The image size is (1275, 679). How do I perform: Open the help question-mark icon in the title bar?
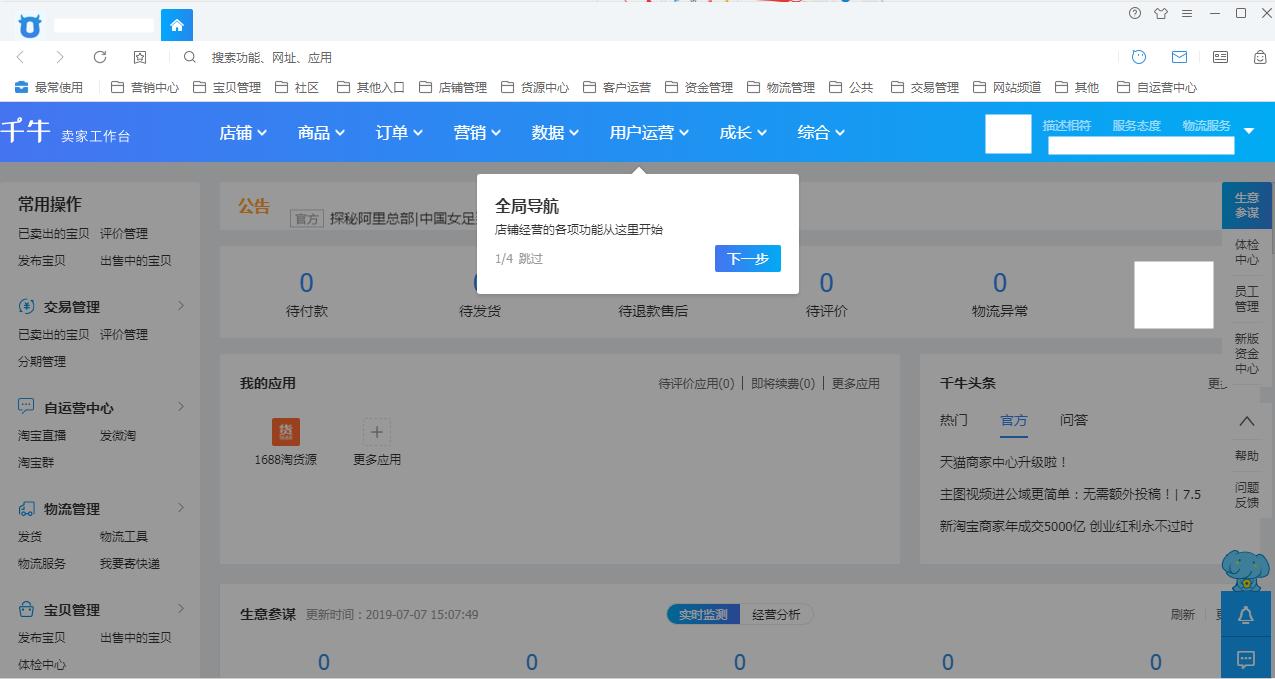point(1133,14)
